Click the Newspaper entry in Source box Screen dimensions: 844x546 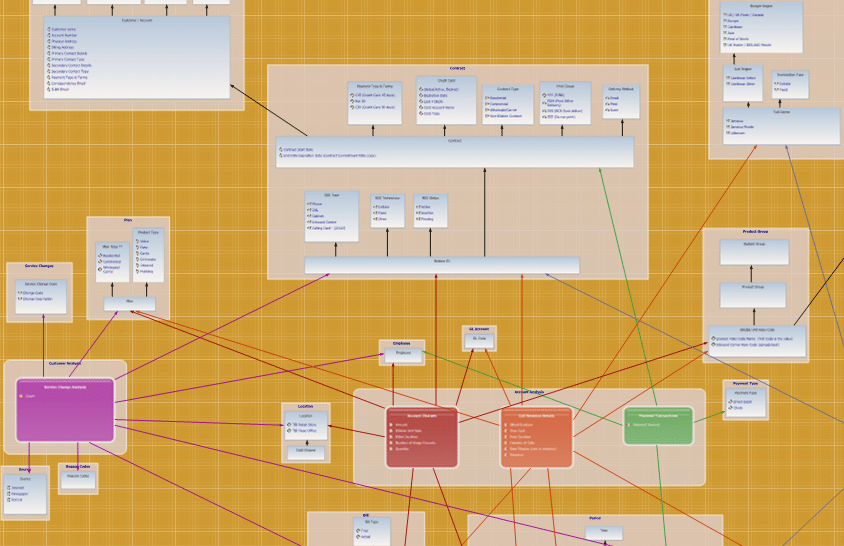(x=20, y=494)
